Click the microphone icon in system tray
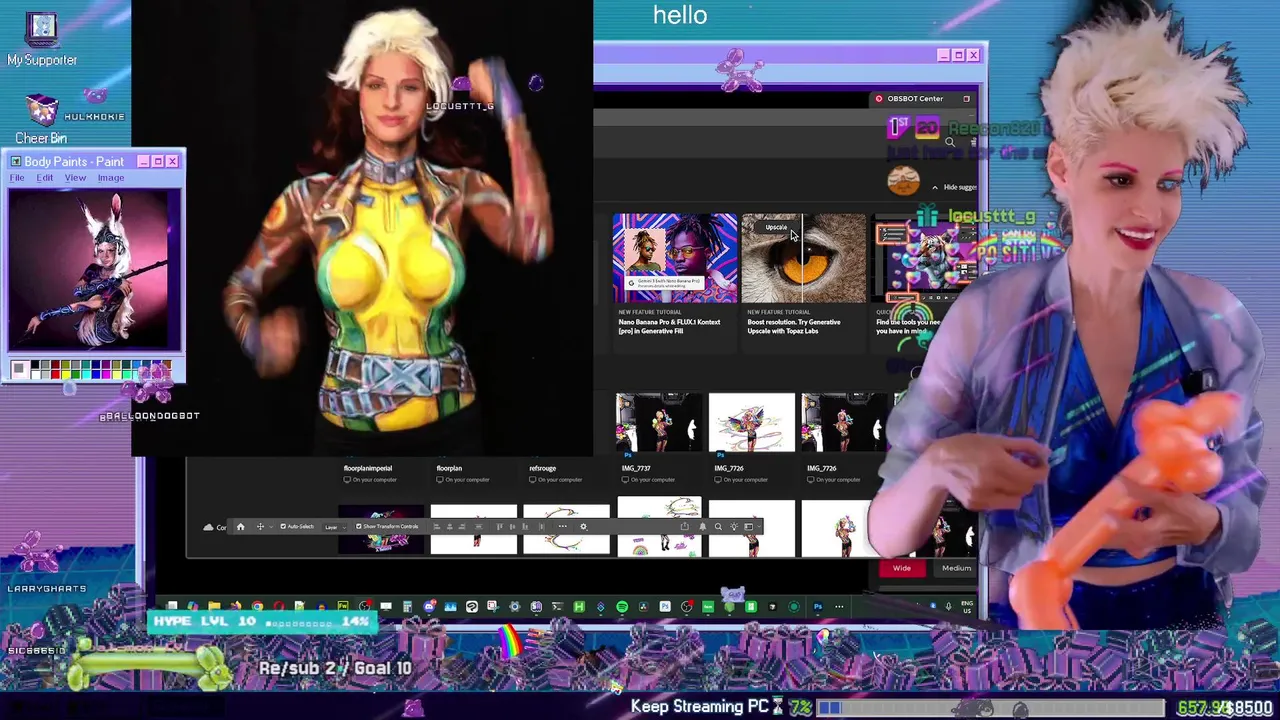1280x720 pixels. [949, 606]
